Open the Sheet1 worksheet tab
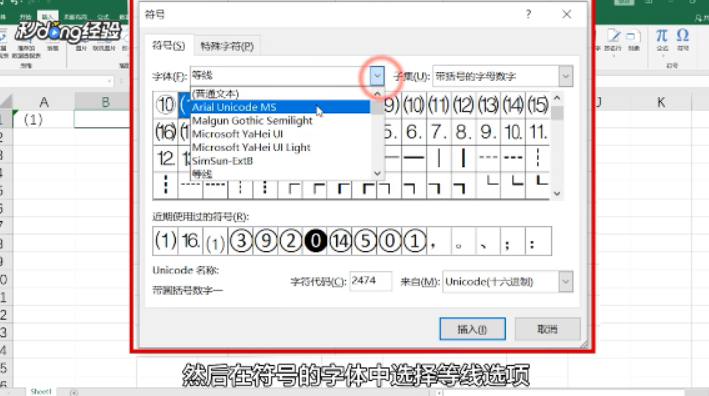709x396 pixels. [x=41, y=391]
